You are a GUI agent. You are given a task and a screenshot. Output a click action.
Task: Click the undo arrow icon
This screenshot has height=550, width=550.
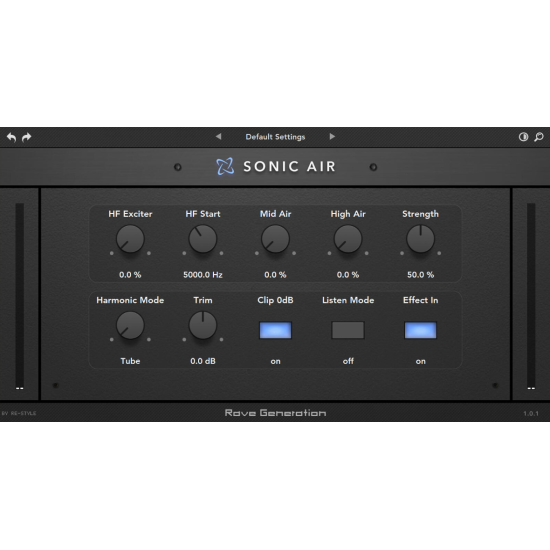click(x=12, y=137)
